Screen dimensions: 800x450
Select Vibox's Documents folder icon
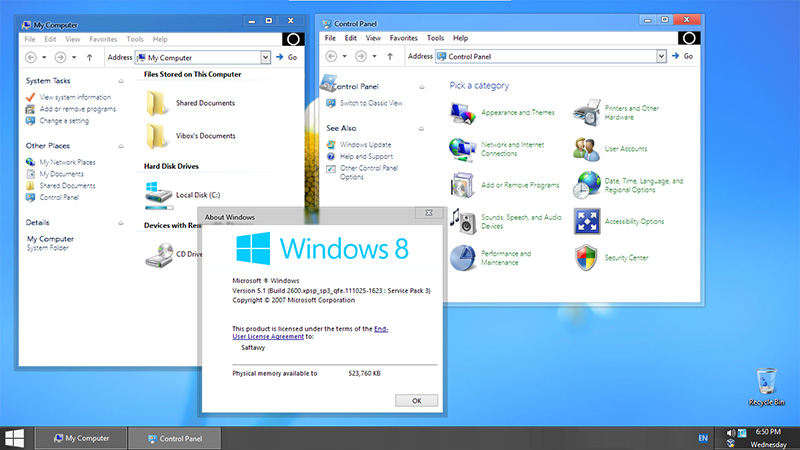(156, 136)
